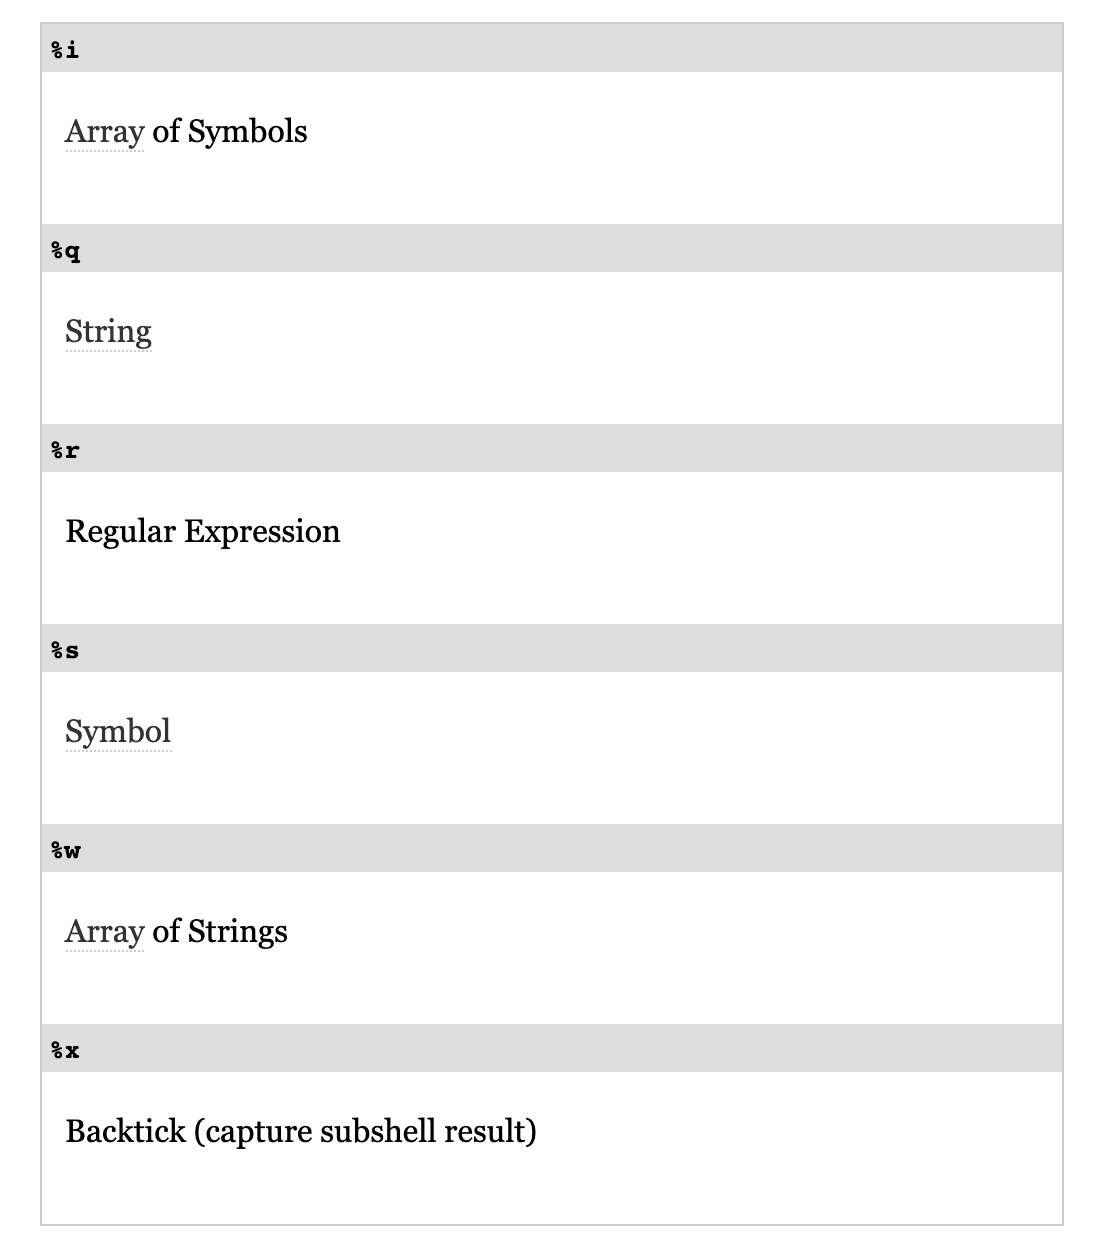Open the Array link before 'of Strings'
Viewport: 1096px width, 1246px height.
104,932
